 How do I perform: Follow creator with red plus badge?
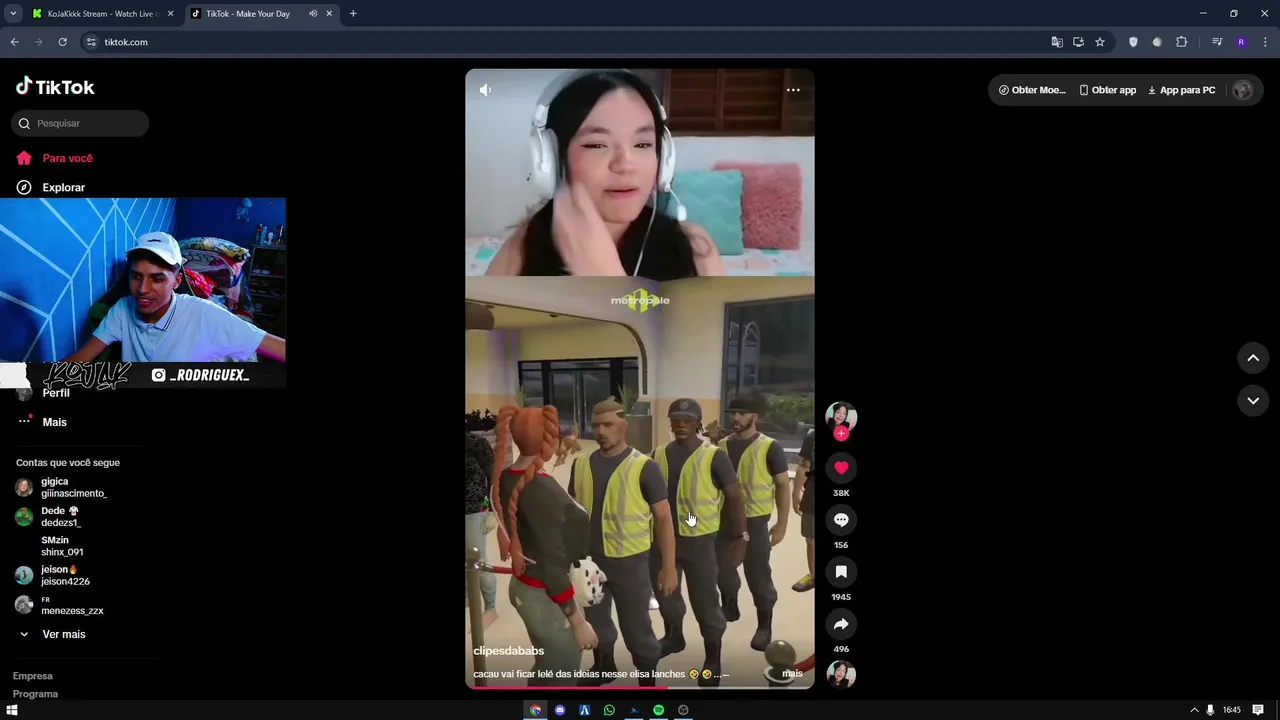click(x=841, y=434)
